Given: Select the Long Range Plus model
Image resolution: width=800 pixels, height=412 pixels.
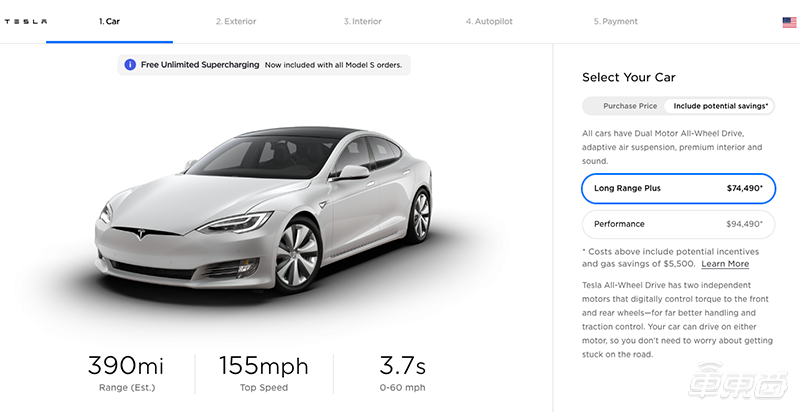Looking at the screenshot, I should (x=678, y=188).
